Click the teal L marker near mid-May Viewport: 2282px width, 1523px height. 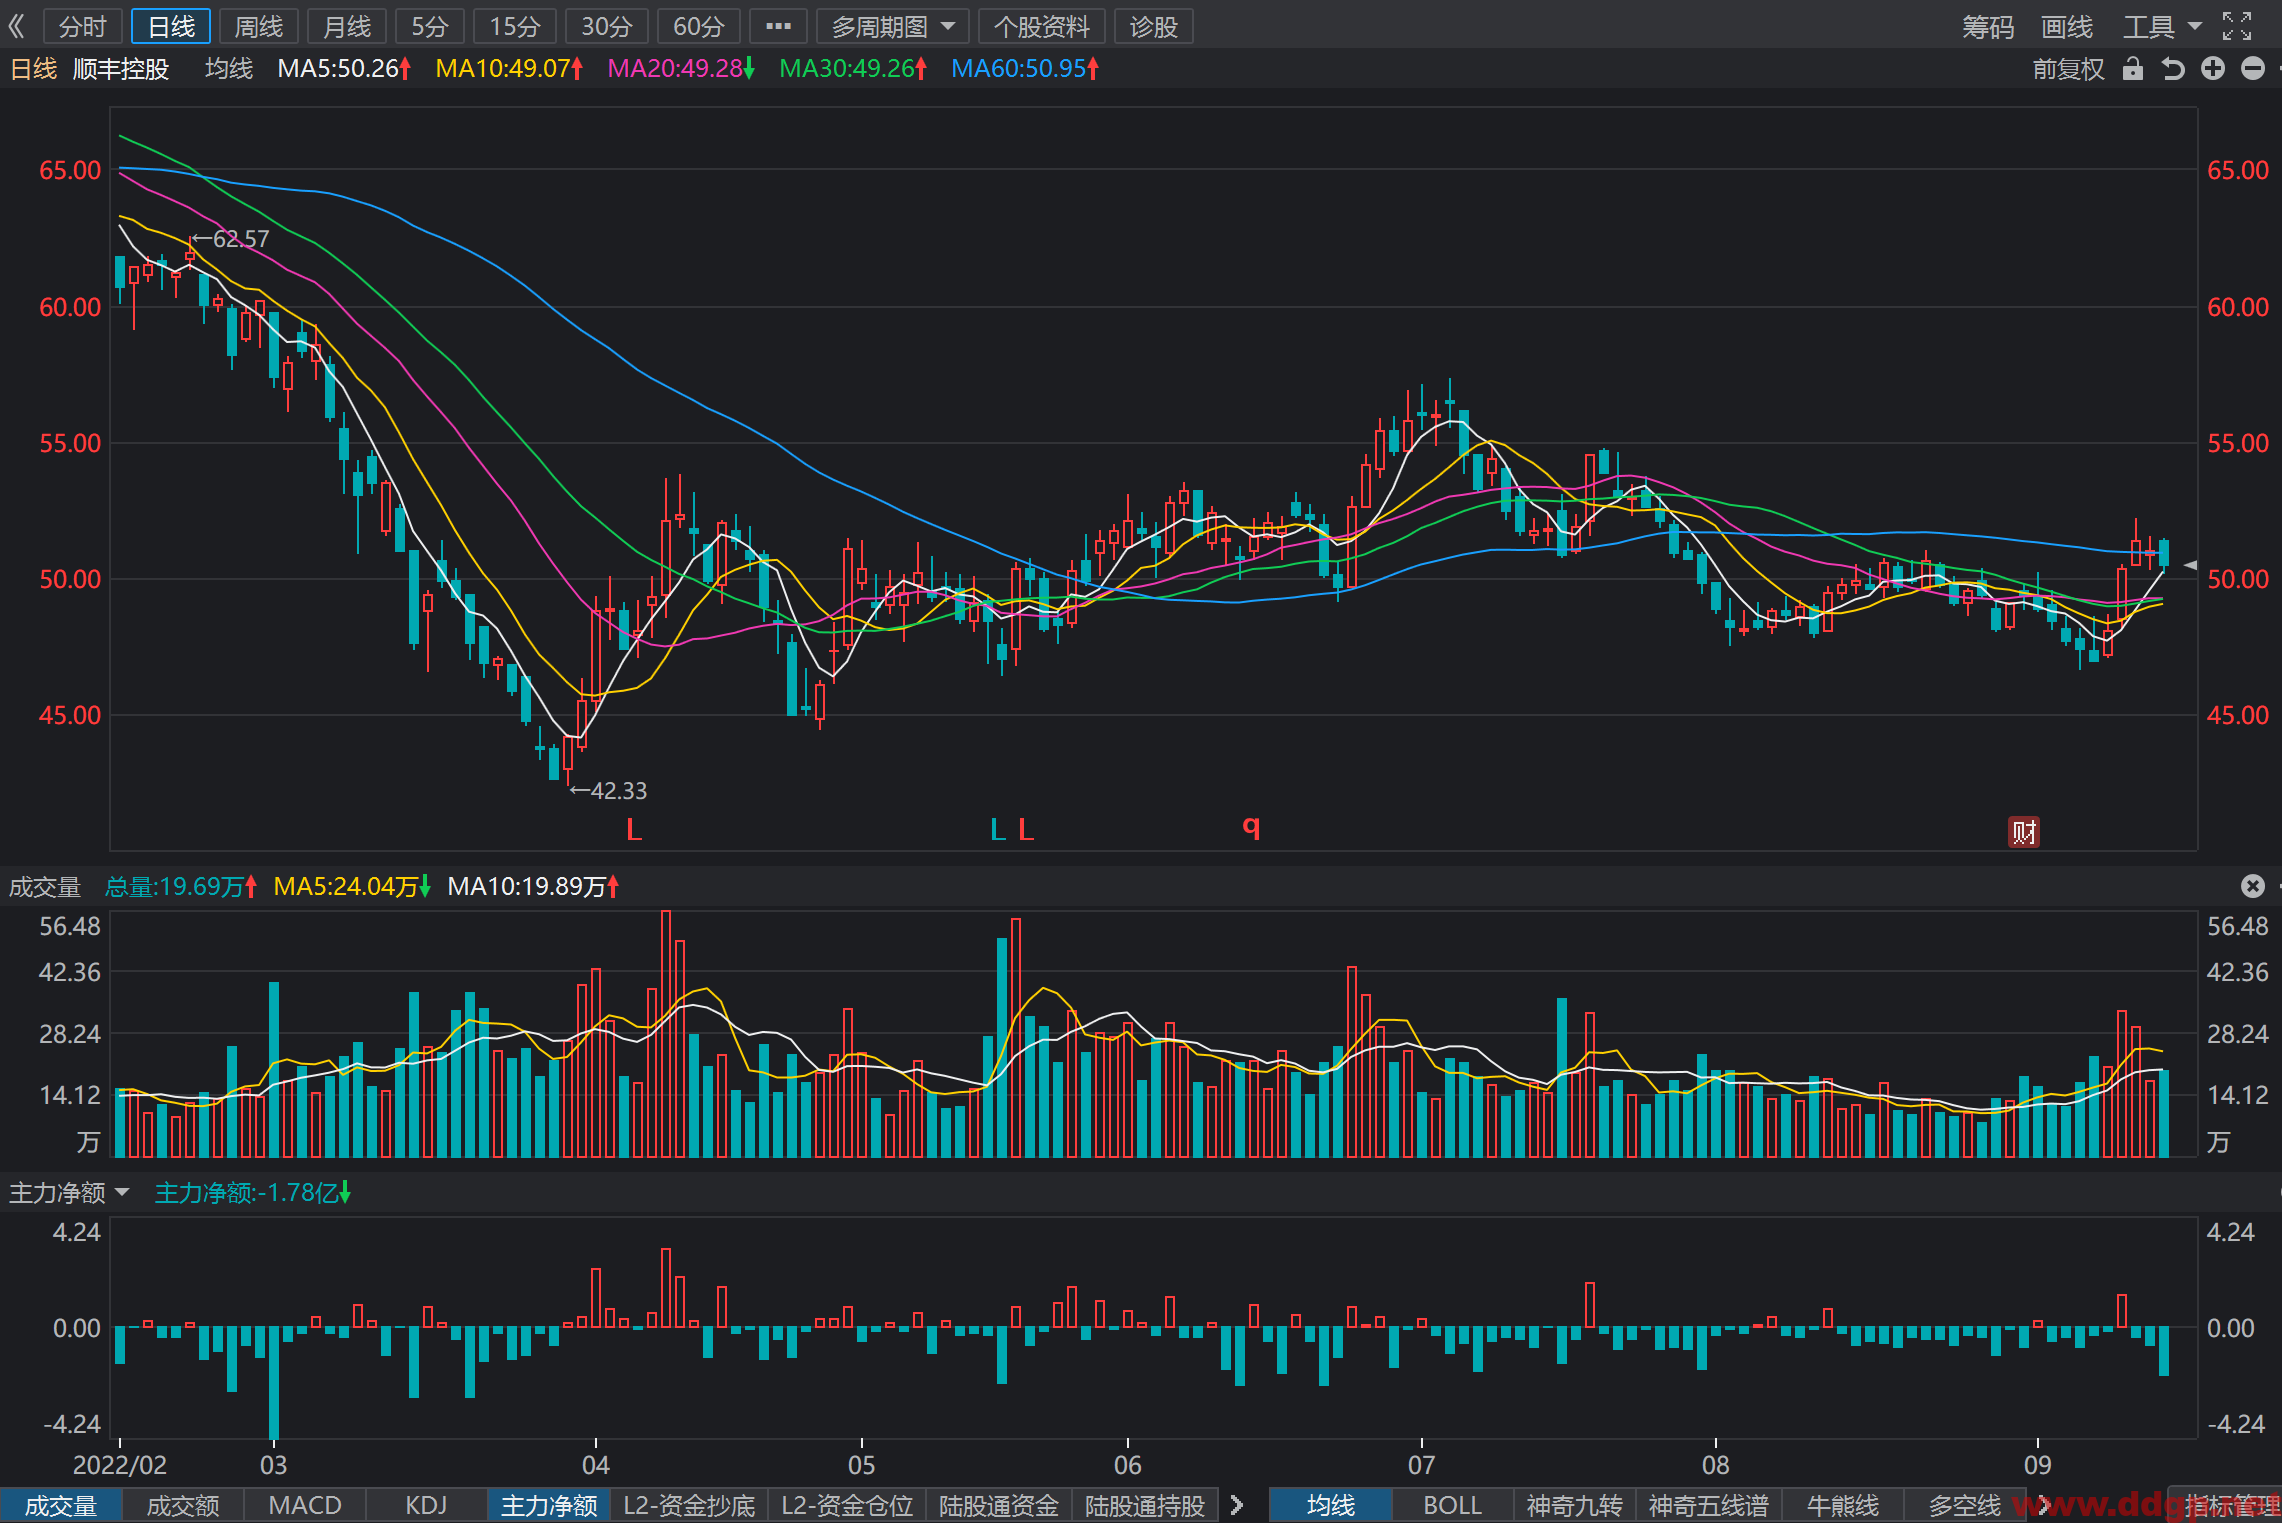(997, 829)
